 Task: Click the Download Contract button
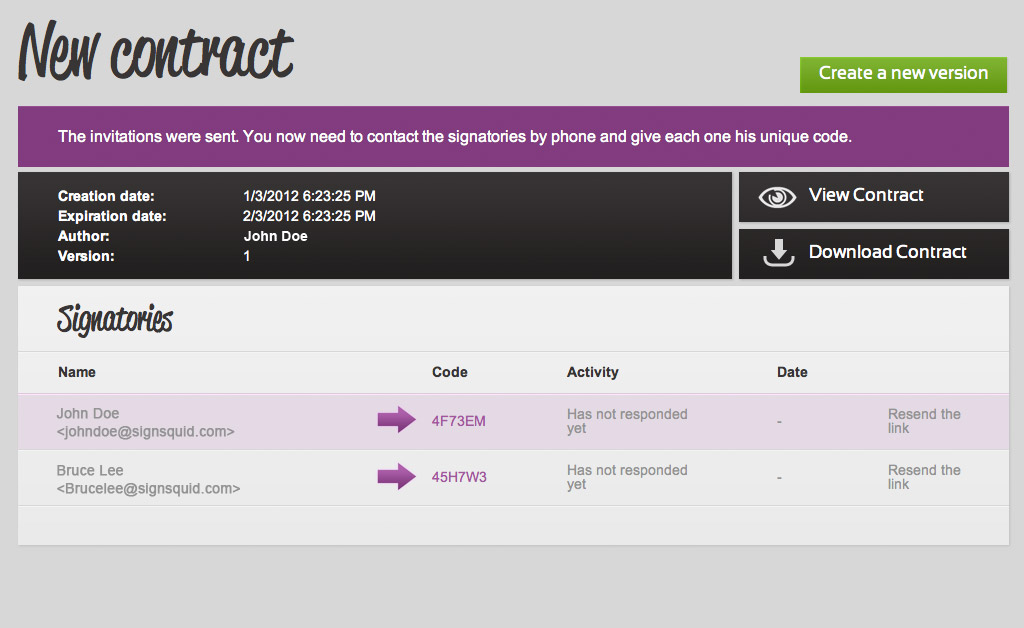(874, 254)
